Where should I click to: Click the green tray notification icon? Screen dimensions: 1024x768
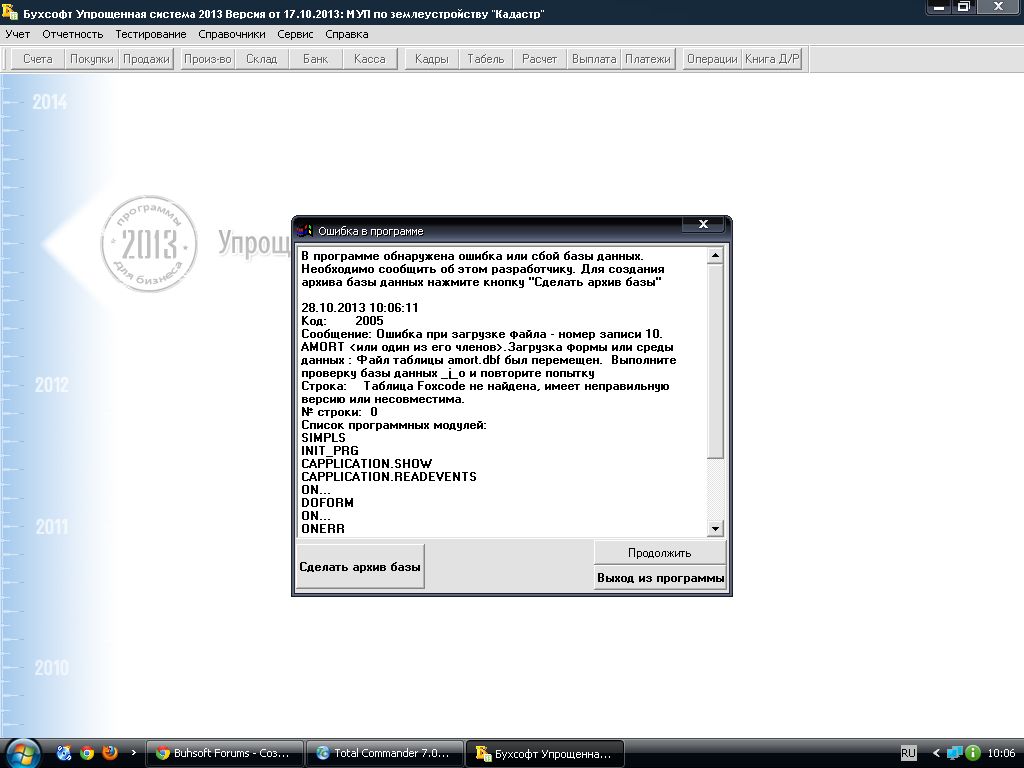click(x=972, y=753)
